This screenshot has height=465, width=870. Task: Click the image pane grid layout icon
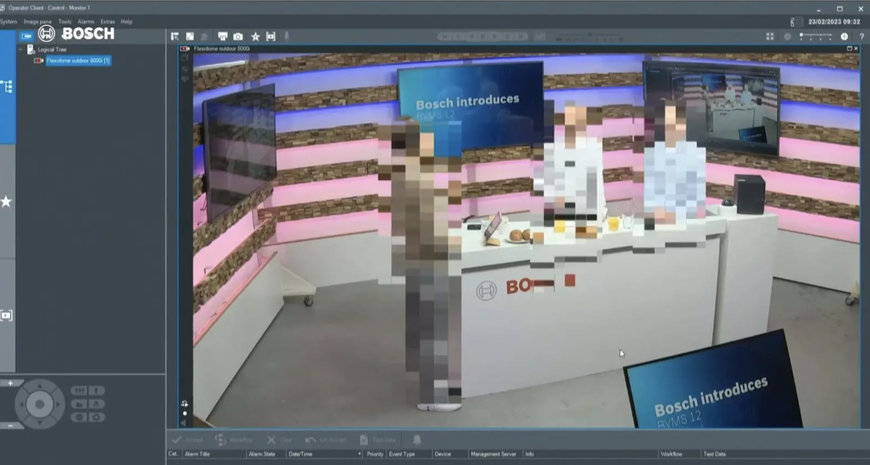[x=770, y=36]
